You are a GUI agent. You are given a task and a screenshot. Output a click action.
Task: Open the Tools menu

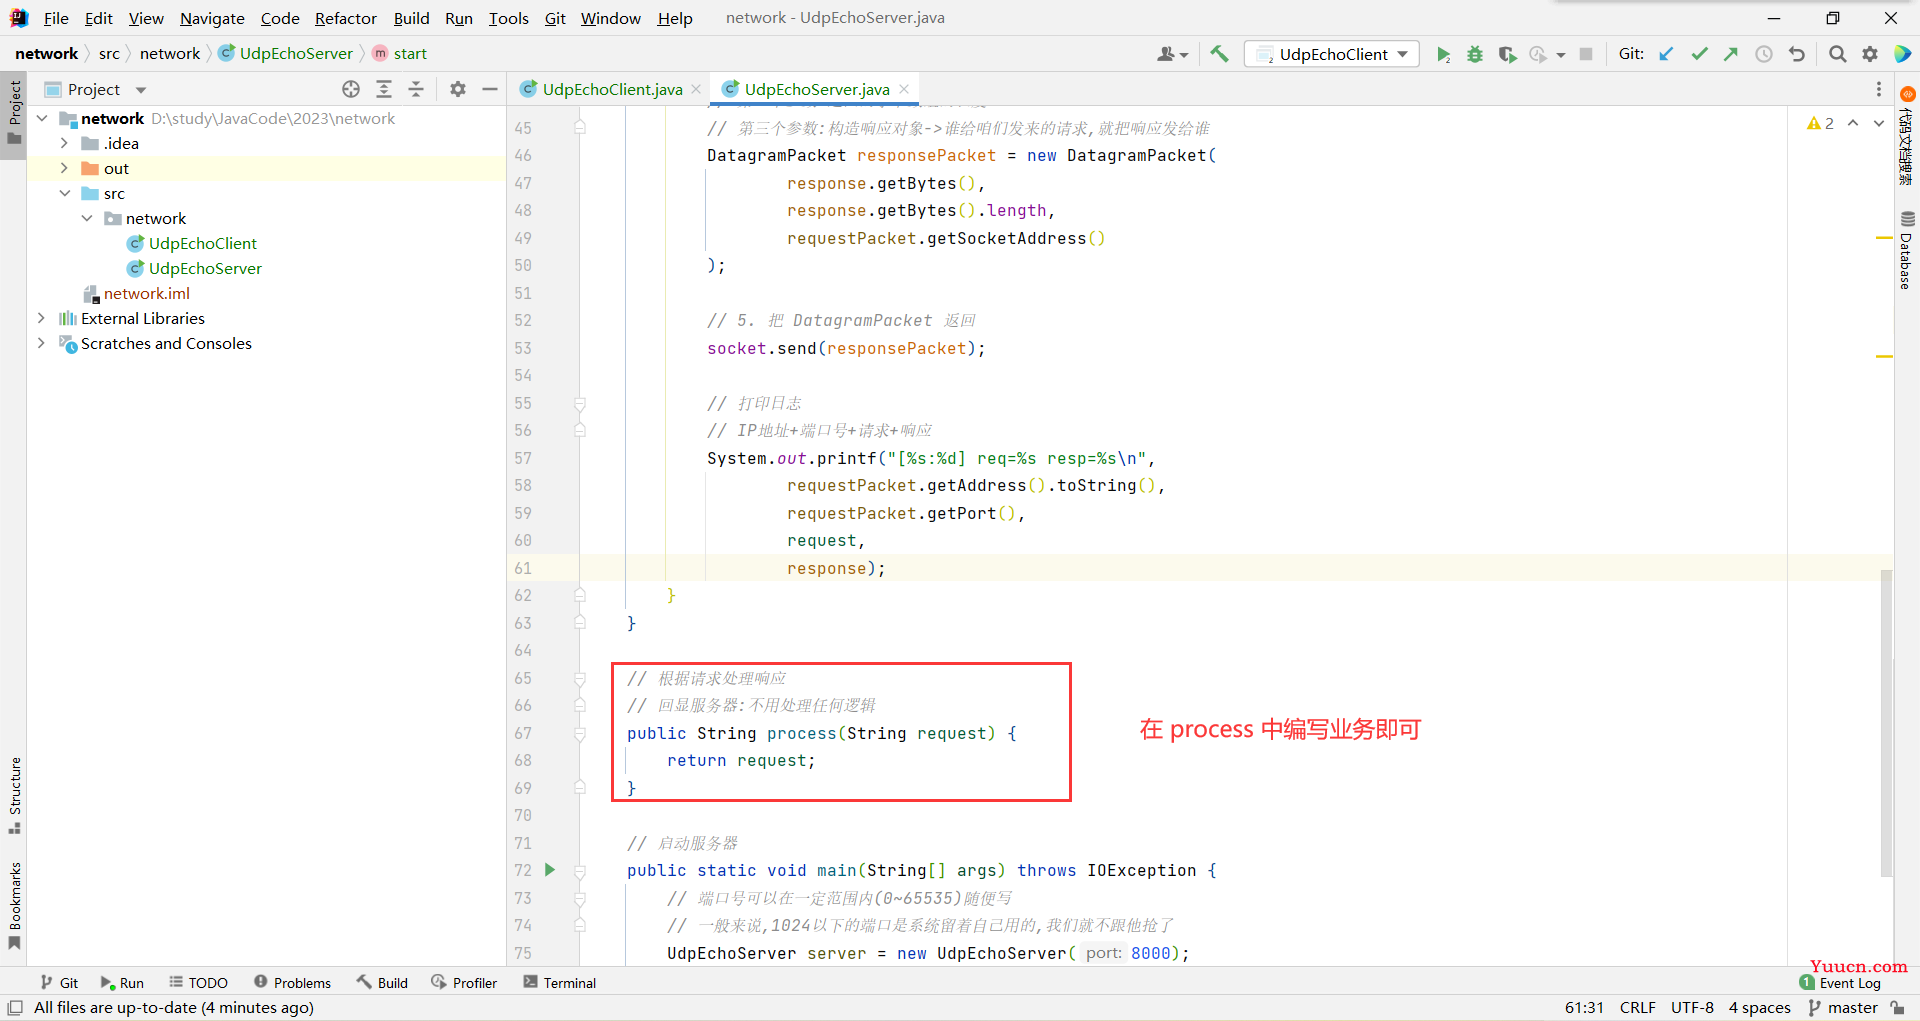(x=508, y=18)
